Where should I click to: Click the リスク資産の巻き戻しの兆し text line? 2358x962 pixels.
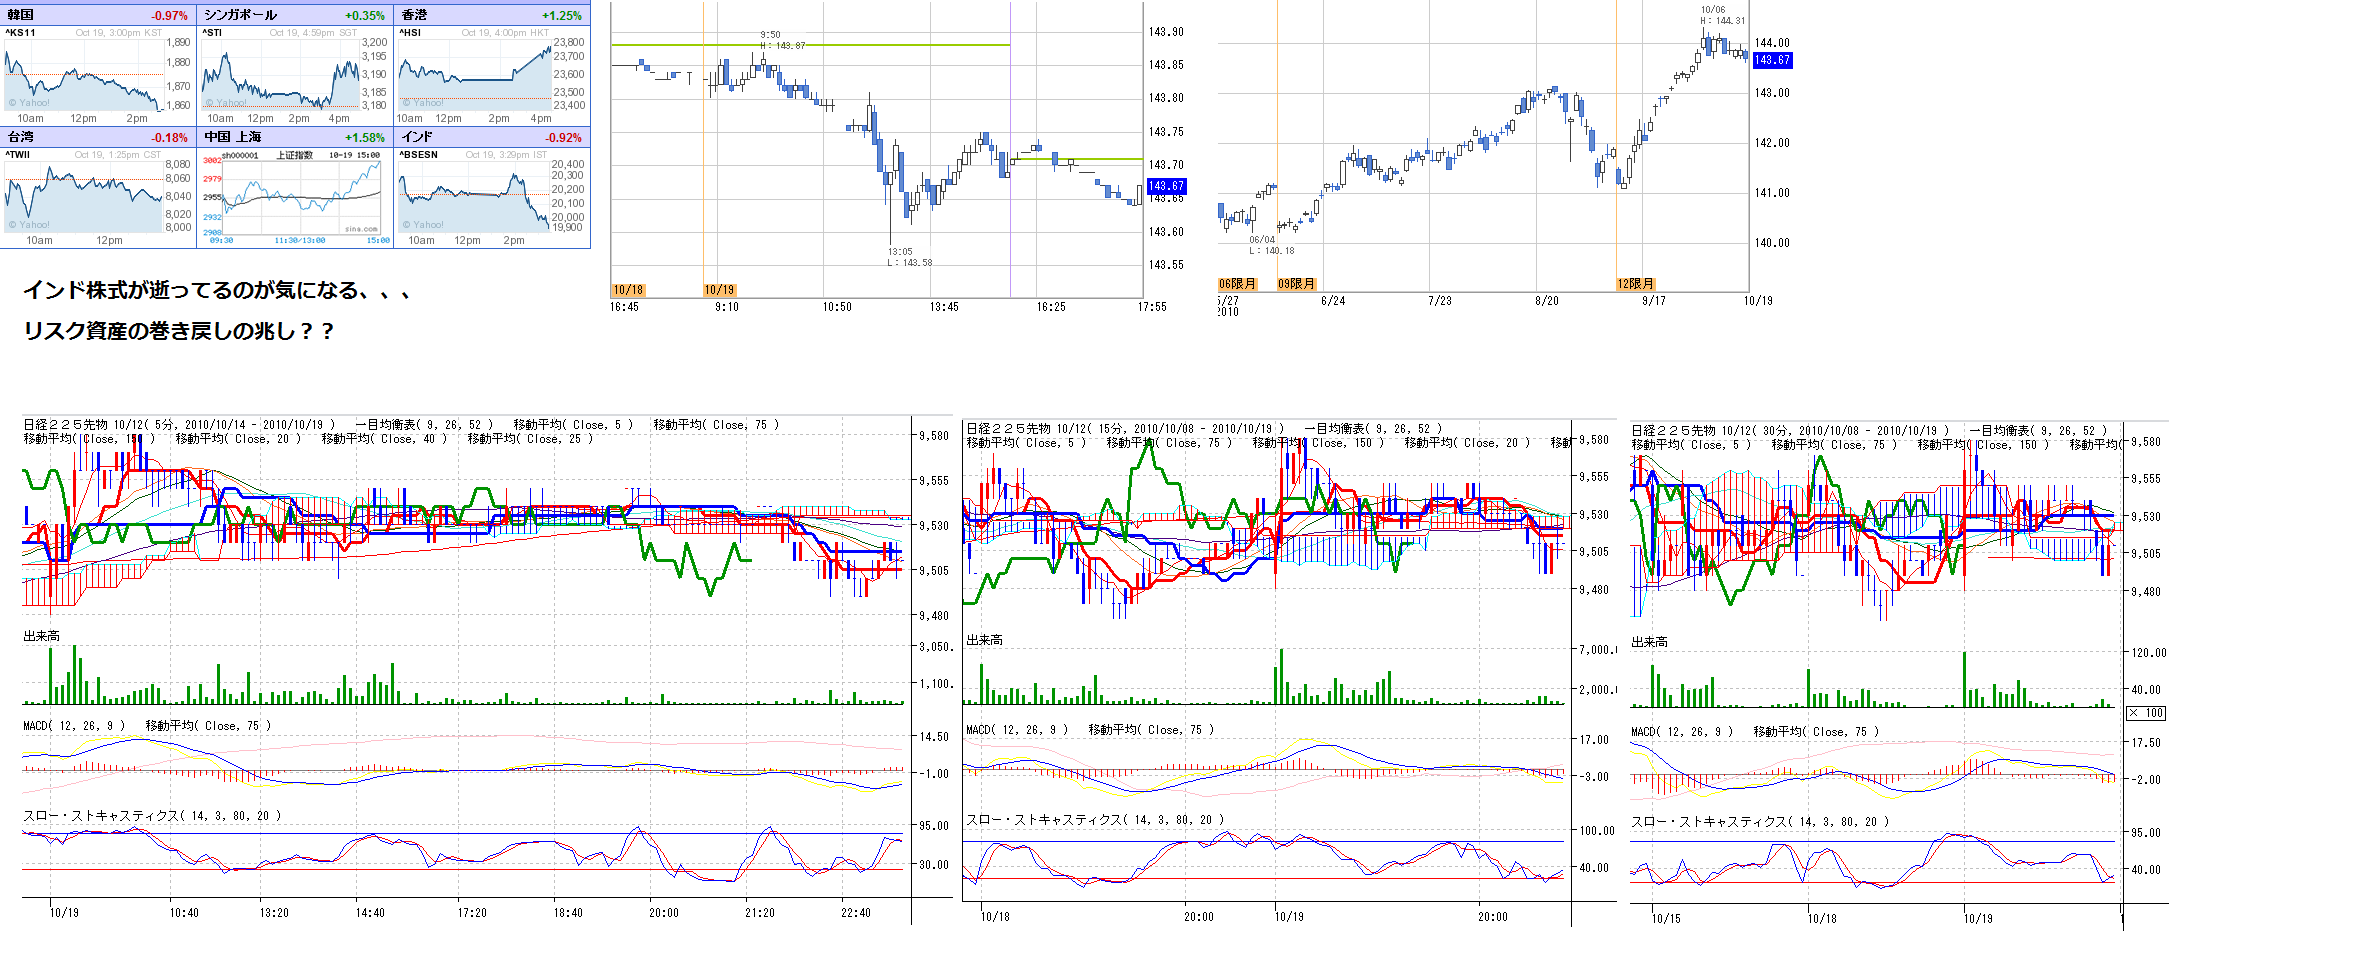[x=178, y=331]
